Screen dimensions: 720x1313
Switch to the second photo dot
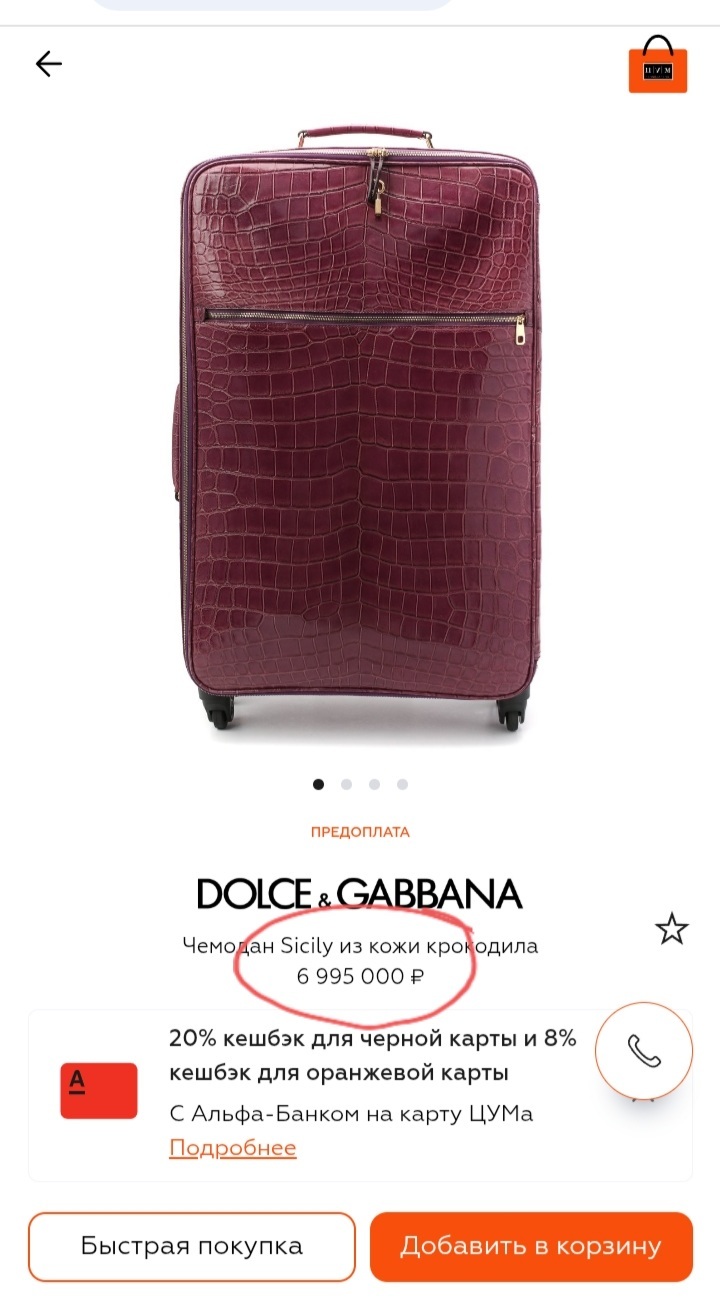347,784
